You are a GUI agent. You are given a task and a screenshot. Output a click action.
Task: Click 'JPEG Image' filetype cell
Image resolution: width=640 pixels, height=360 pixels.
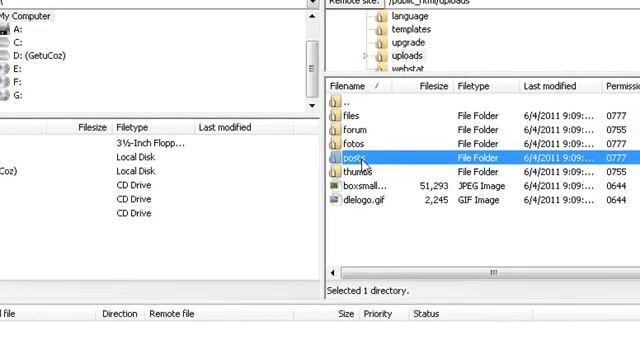pos(481,186)
